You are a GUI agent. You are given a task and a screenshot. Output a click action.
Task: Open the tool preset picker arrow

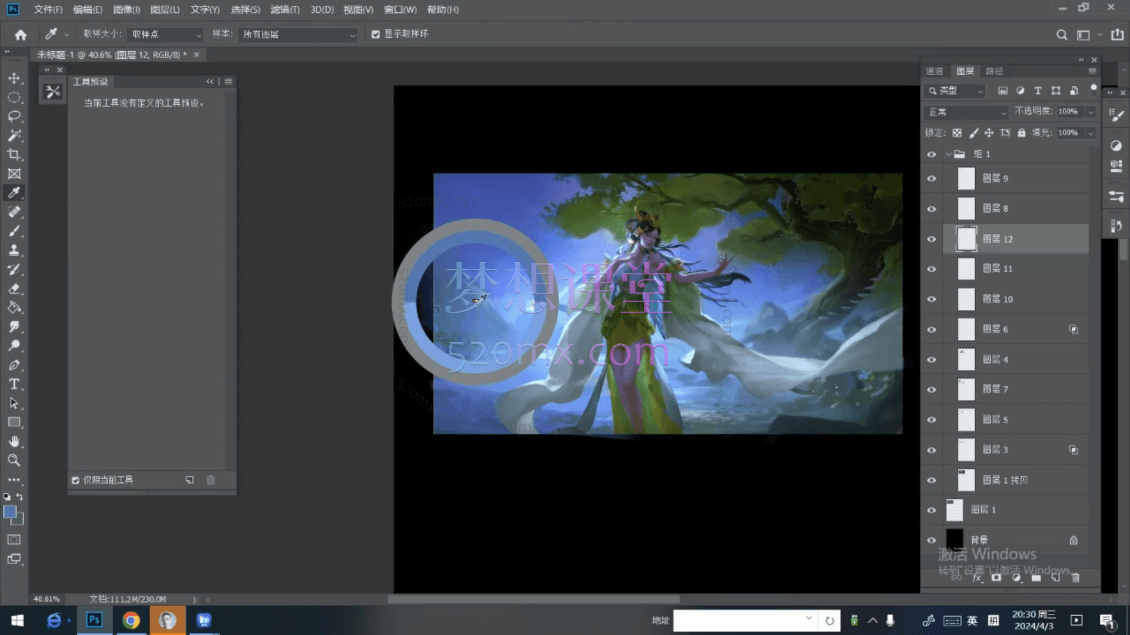click(66, 35)
